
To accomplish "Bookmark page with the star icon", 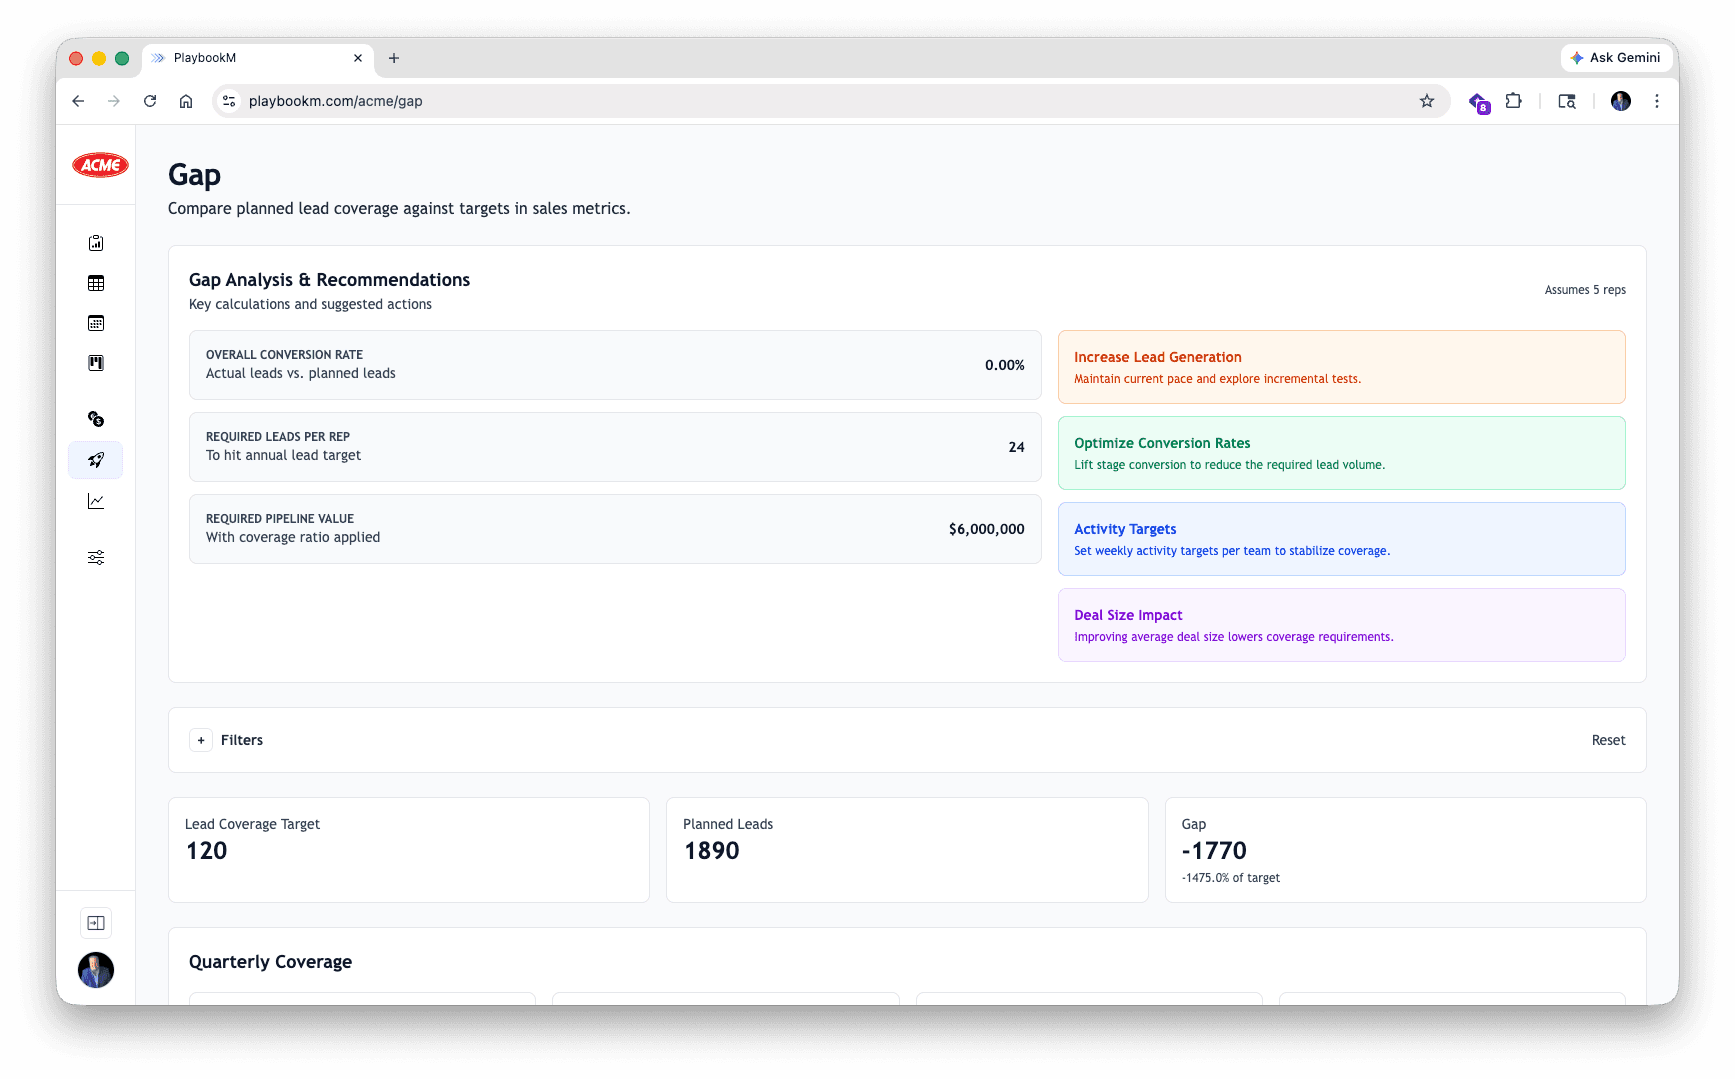I will point(1427,101).
